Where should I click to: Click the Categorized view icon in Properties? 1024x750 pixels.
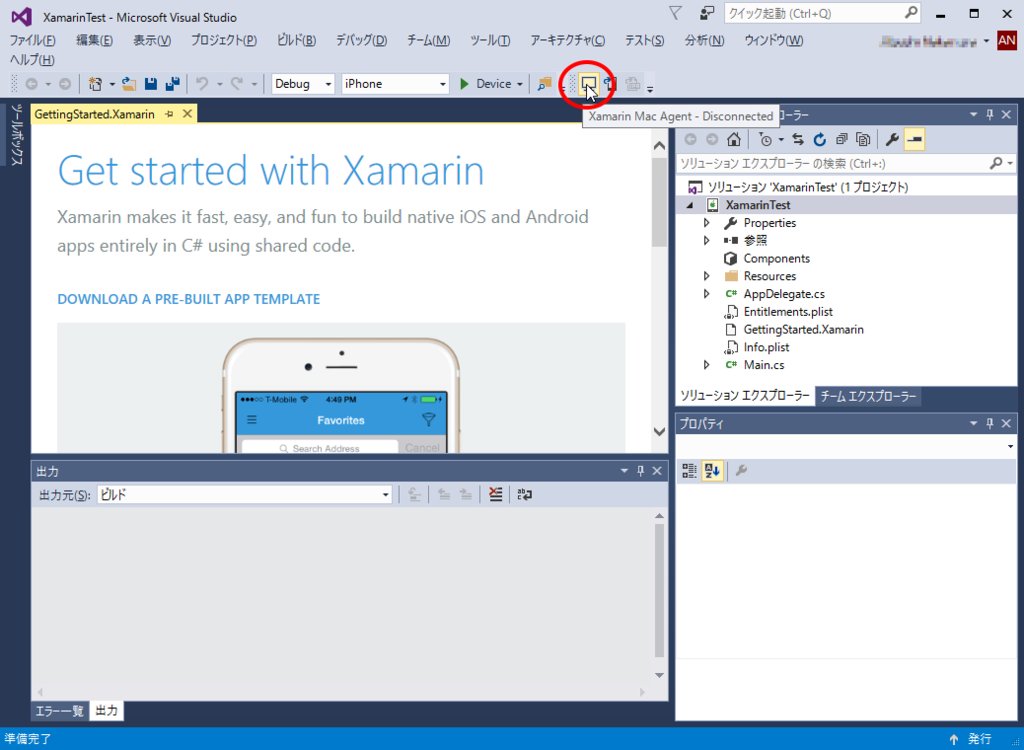click(x=689, y=470)
